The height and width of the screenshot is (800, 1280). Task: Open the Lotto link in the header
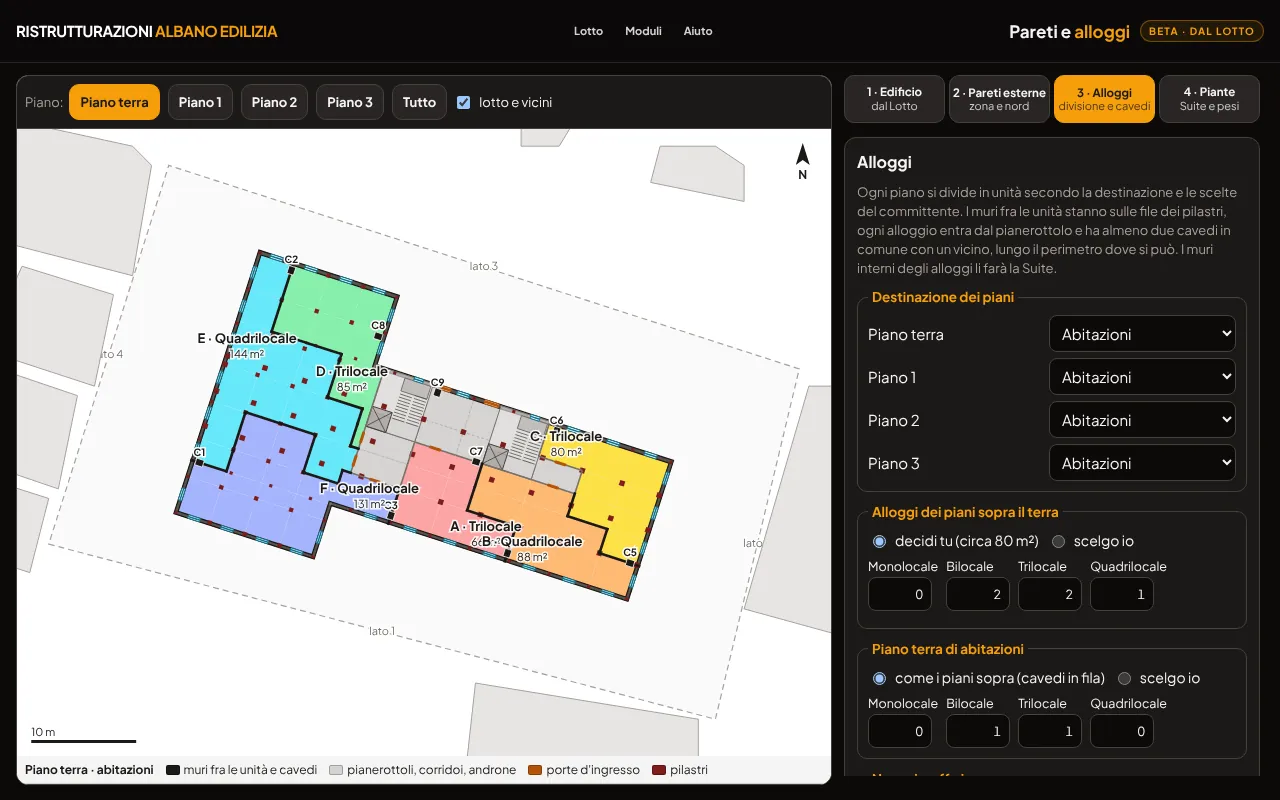tap(588, 31)
